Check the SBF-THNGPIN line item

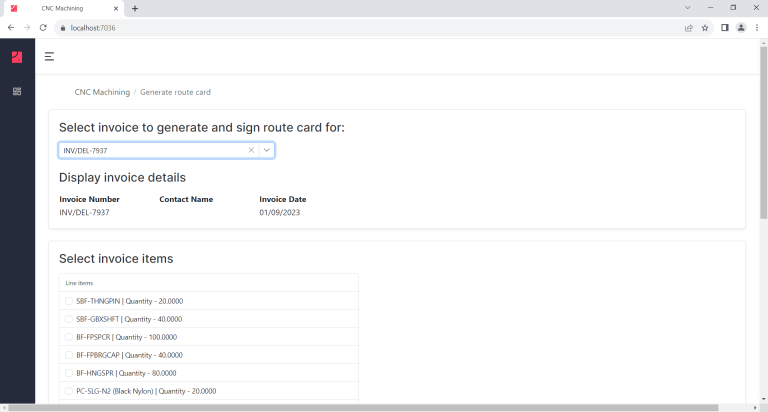click(x=69, y=301)
